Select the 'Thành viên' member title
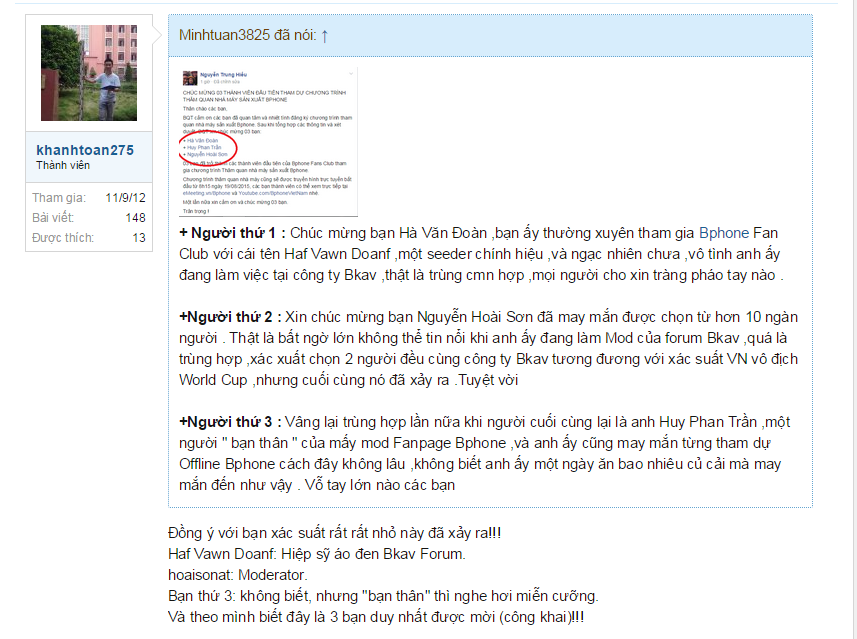Image resolution: width=857 pixels, height=639 pixels. (63, 165)
